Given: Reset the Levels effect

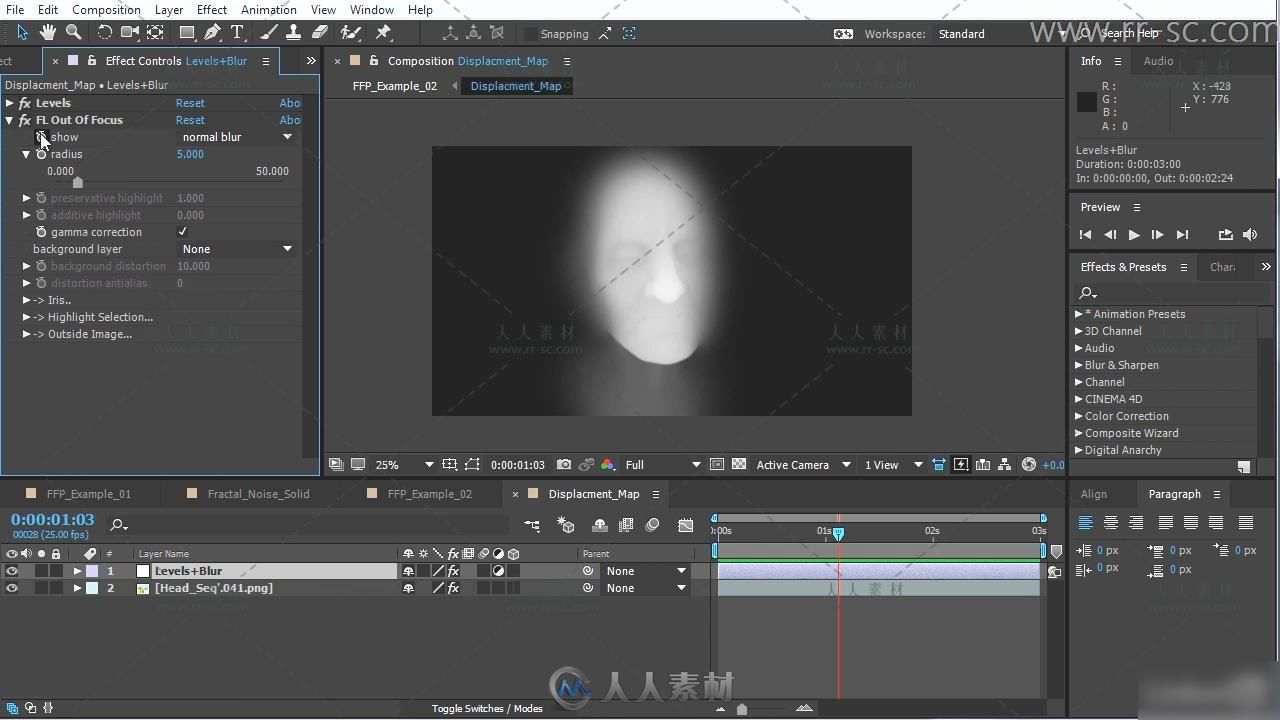Looking at the screenshot, I should 190,103.
